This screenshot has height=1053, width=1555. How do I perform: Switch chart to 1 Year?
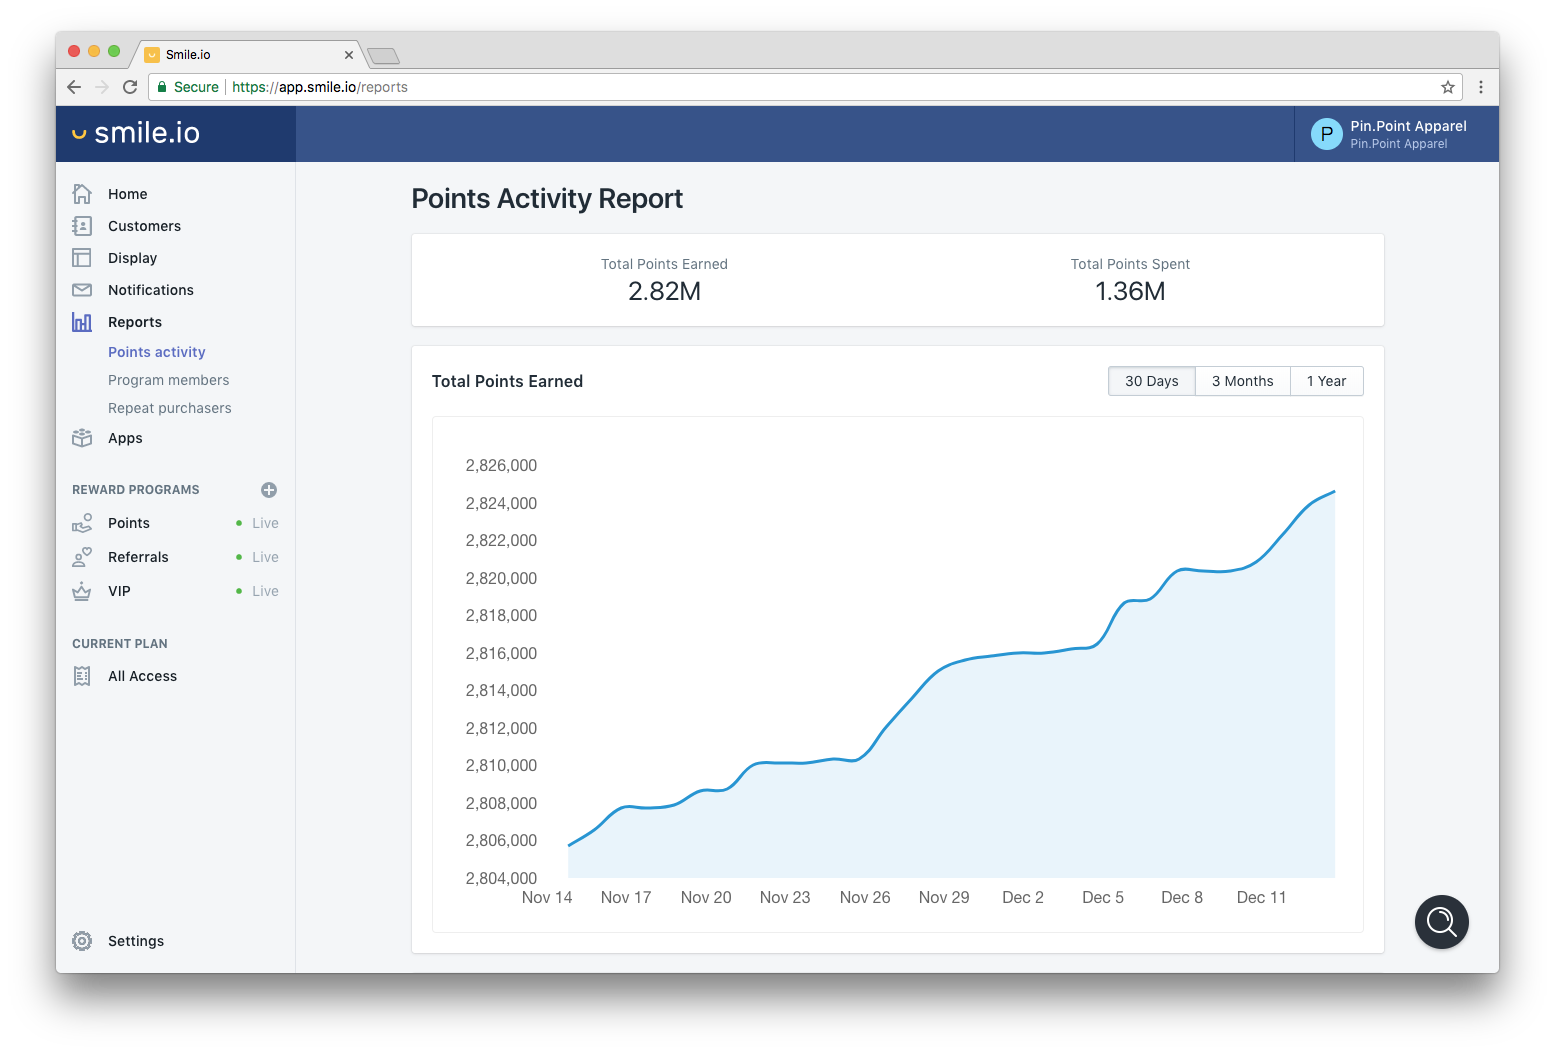pyautogui.click(x=1326, y=381)
